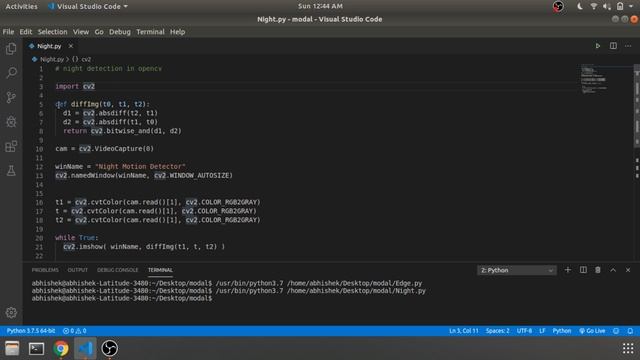Open the Terminal menu
Image resolution: width=640 pixels, height=360 pixels.
pyautogui.click(x=150, y=32)
